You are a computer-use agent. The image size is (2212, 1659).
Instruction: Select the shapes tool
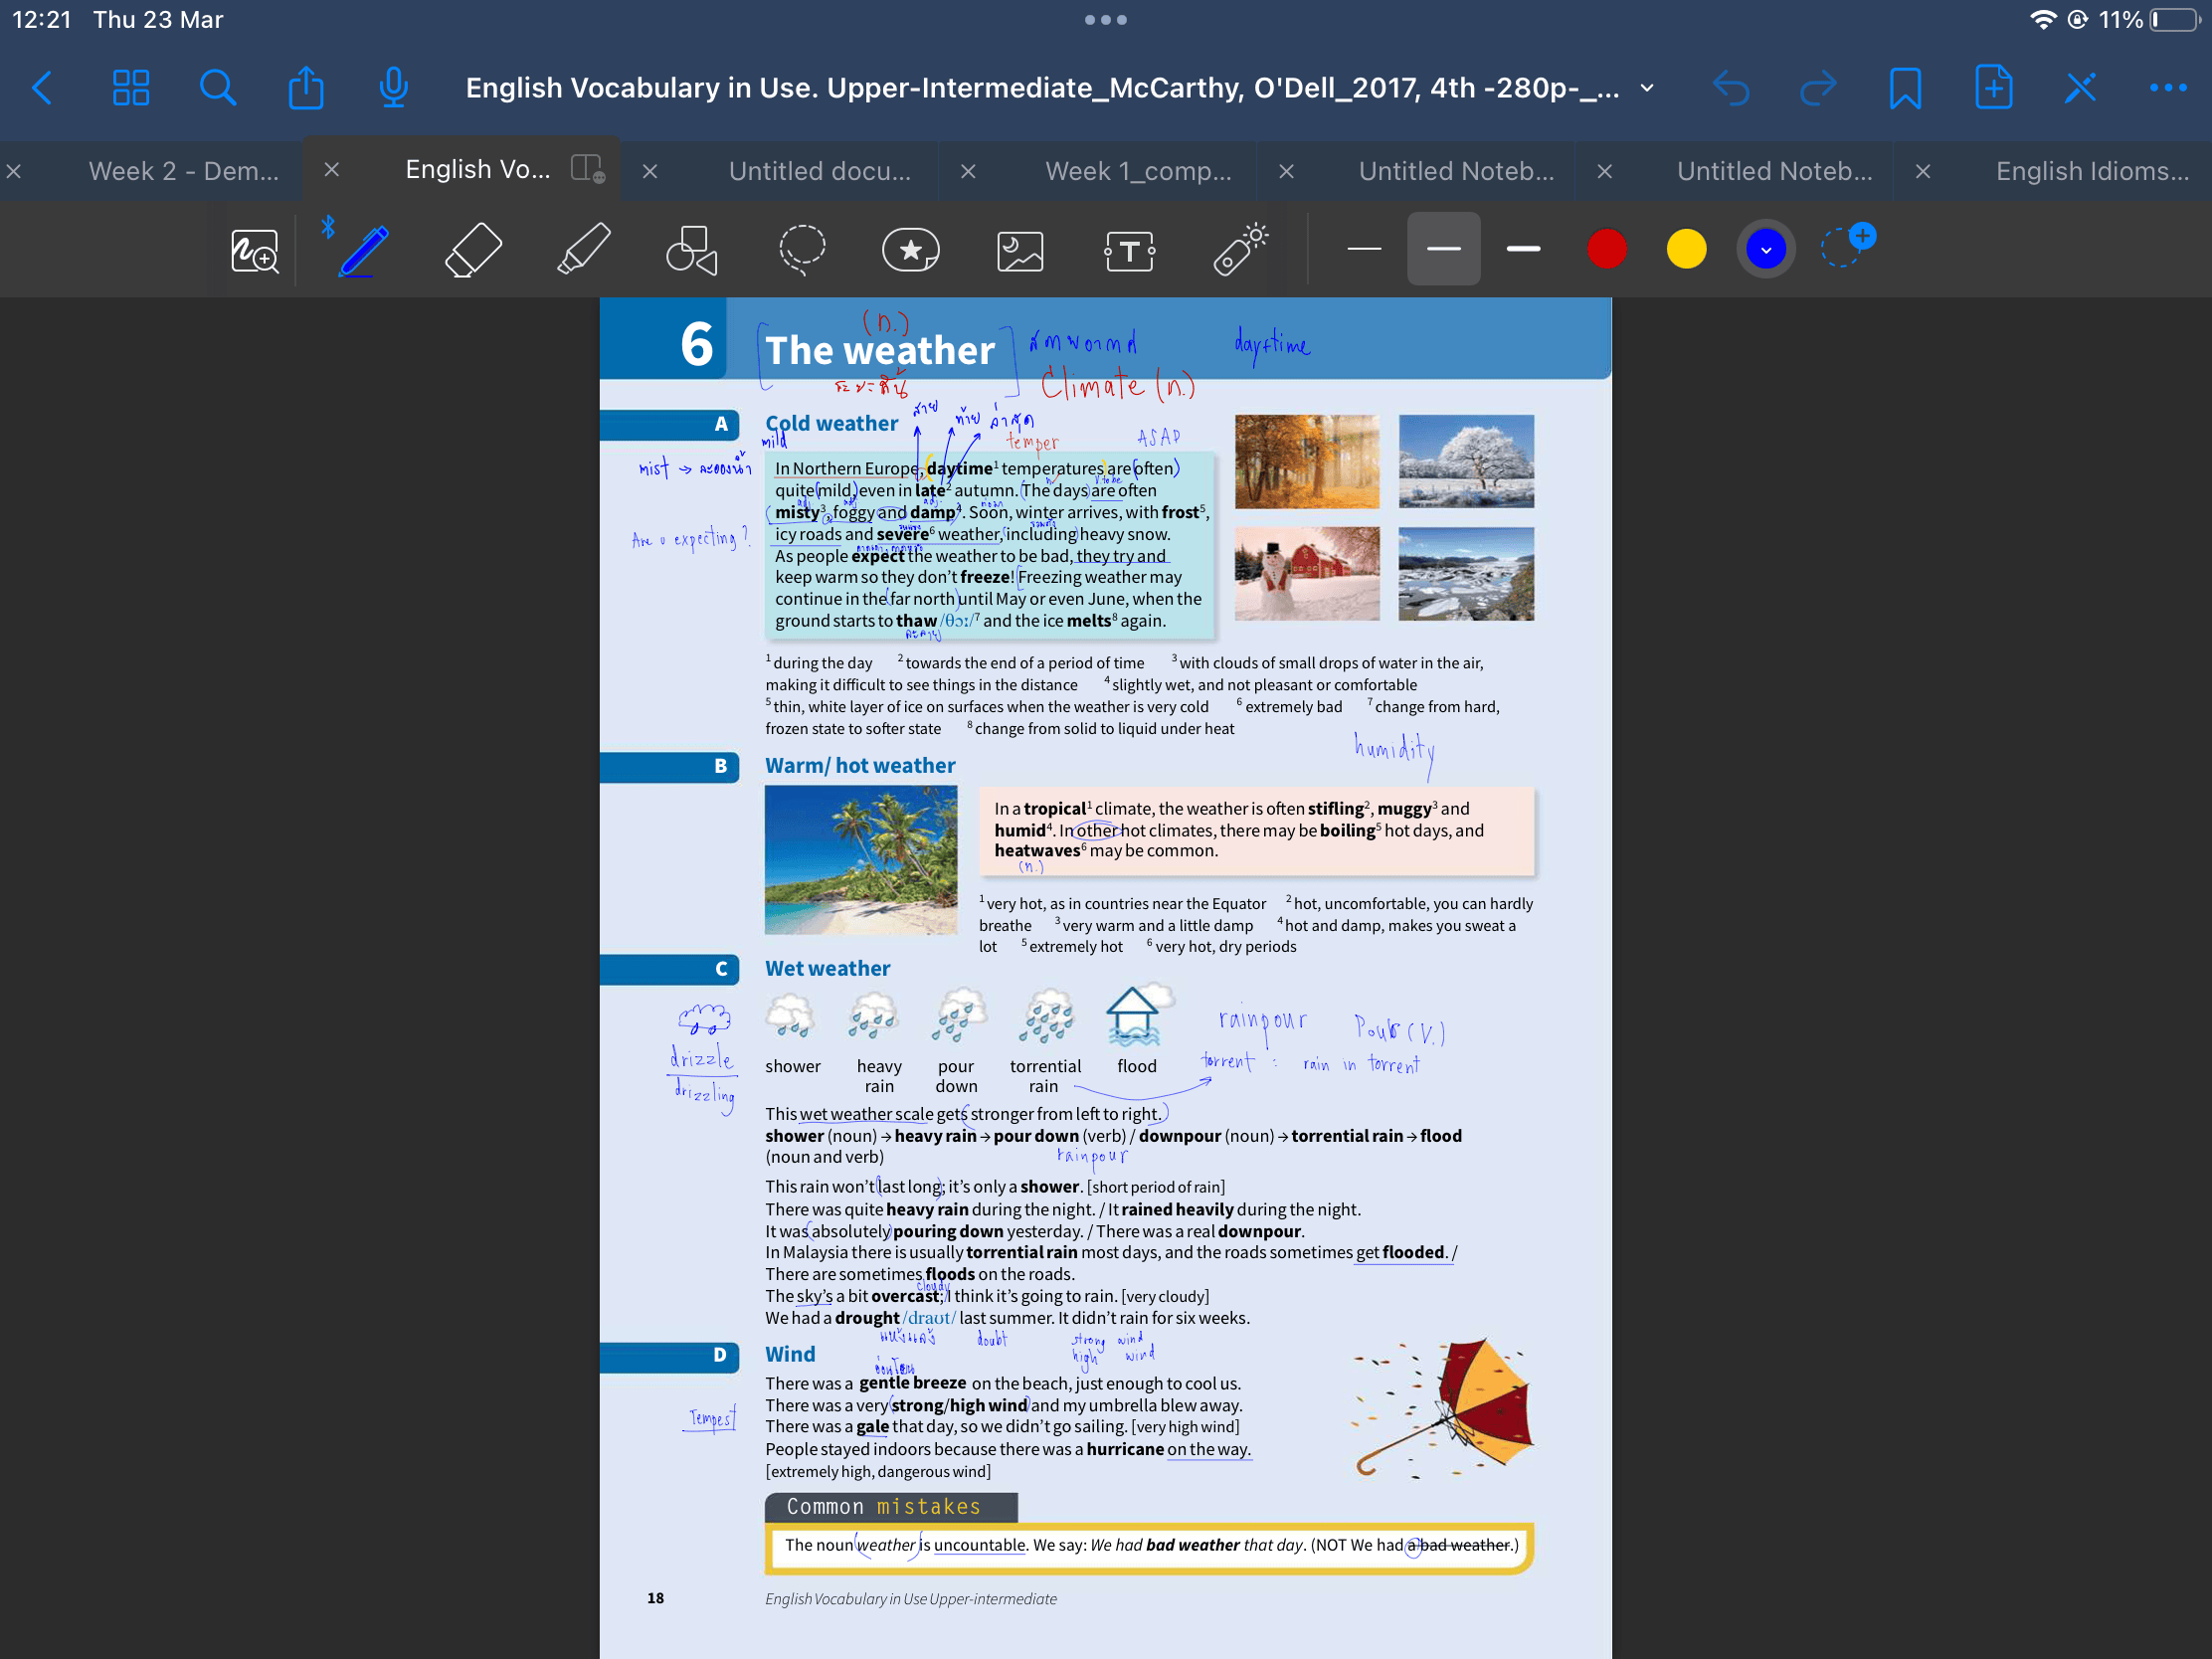point(692,250)
